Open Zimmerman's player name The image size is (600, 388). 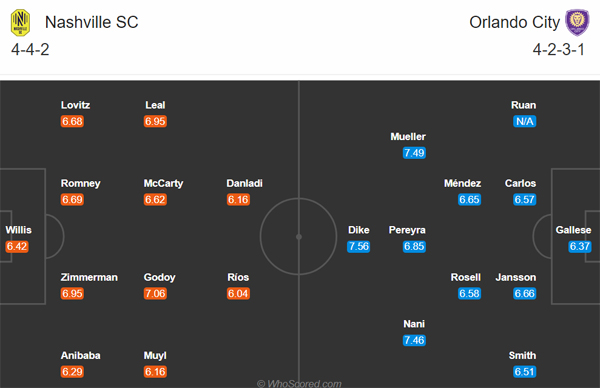click(x=89, y=277)
